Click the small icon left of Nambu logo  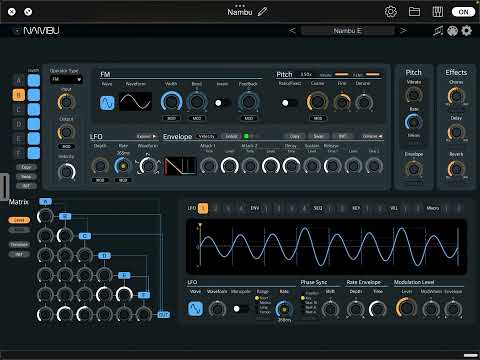(x=16, y=31)
